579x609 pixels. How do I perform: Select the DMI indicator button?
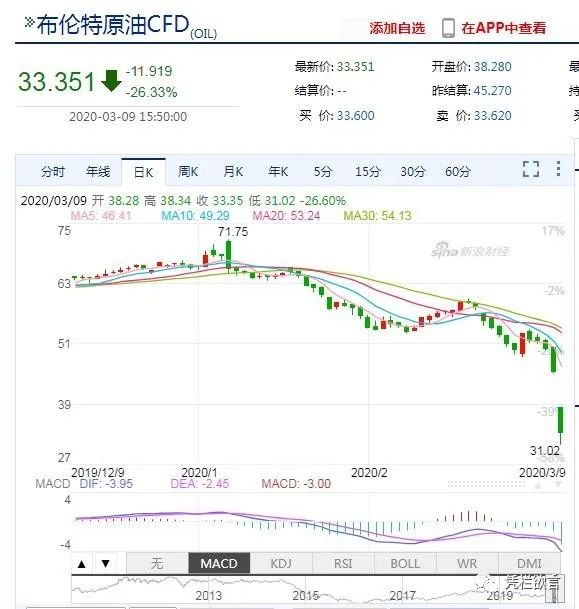pos(529,563)
